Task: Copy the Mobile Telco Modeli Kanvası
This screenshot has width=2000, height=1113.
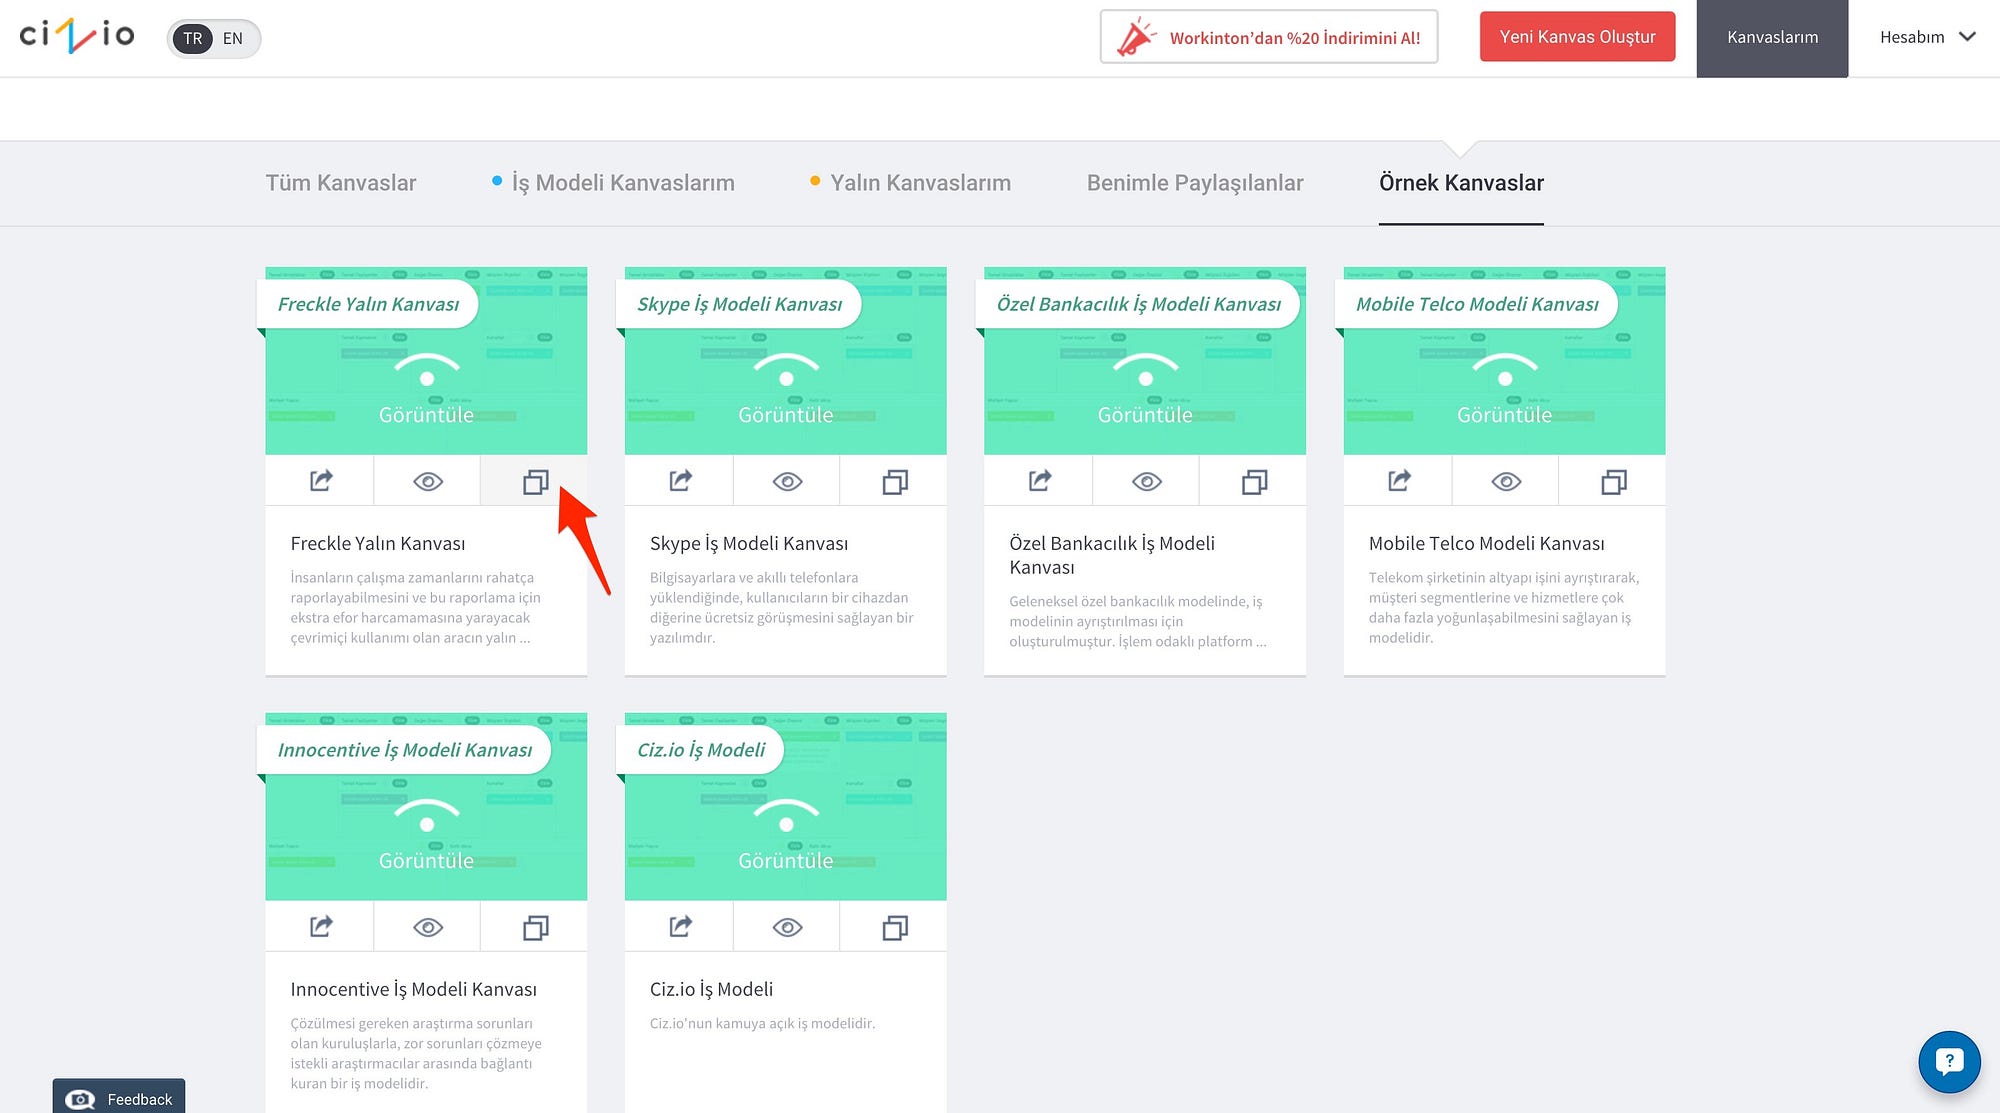Action: coord(1613,481)
